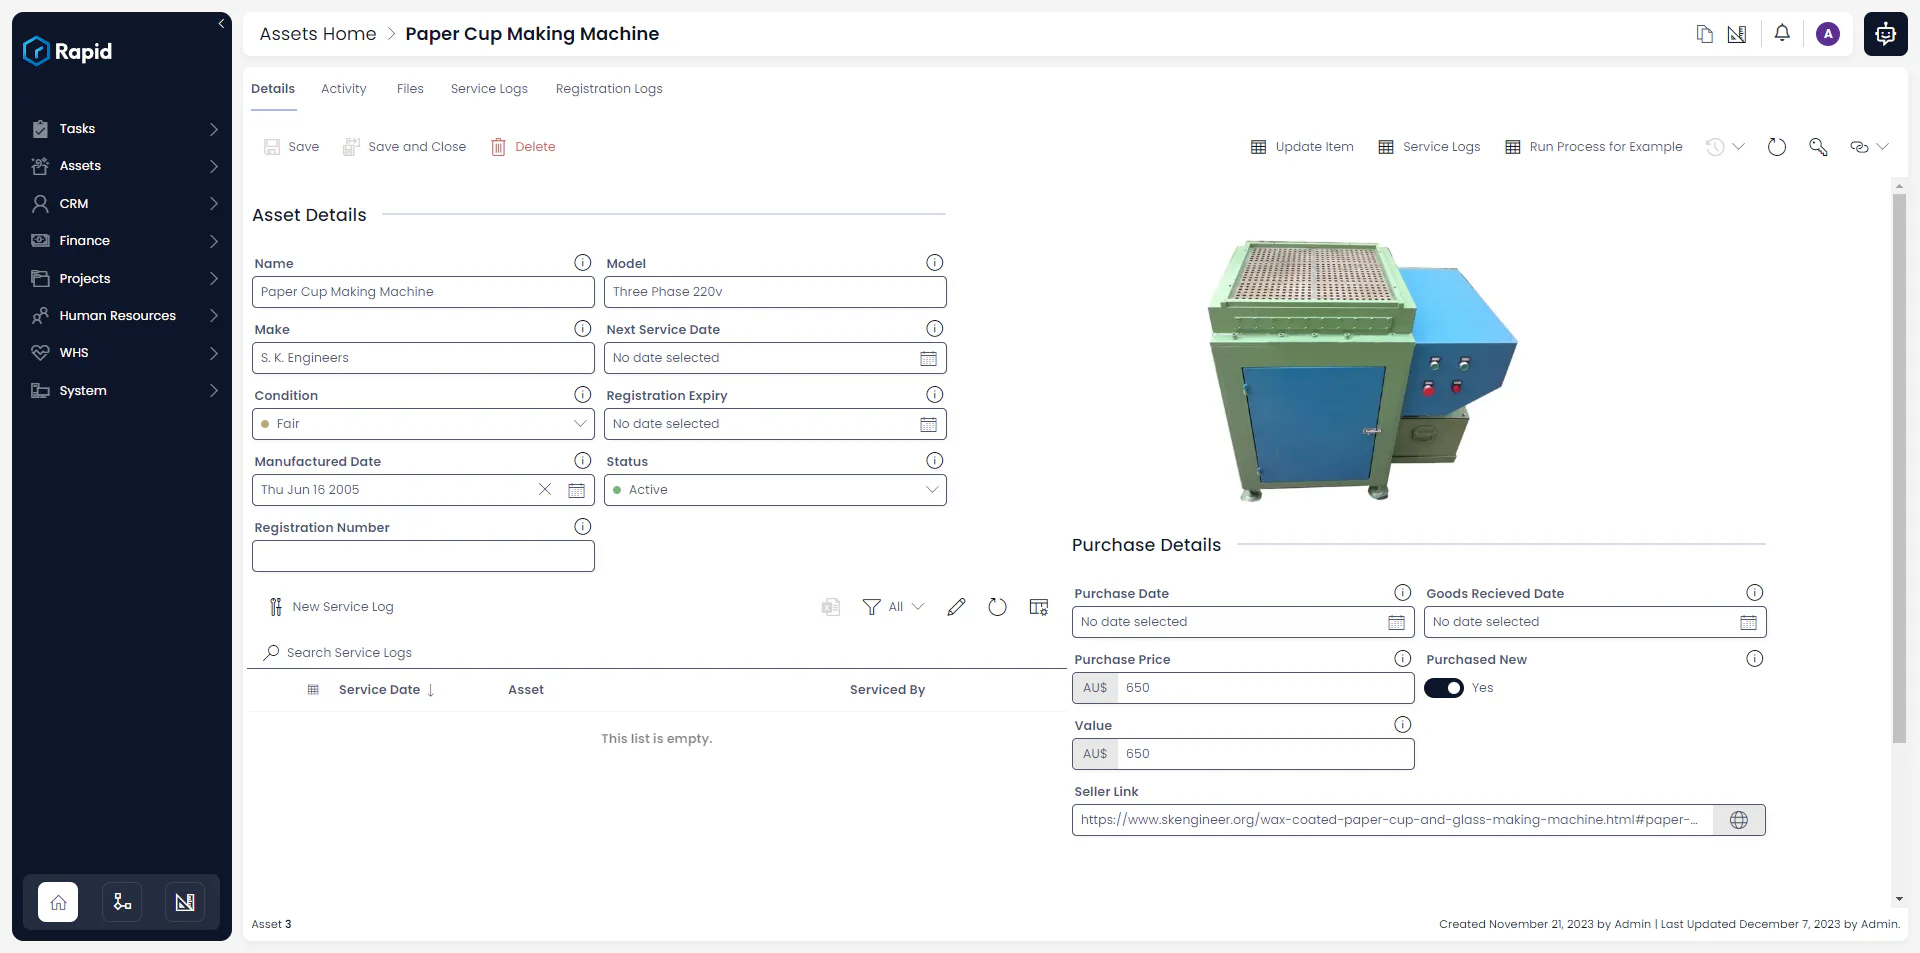Image resolution: width=1920 pixels, height=953 pixels.
Task: Refresh the service logs list
Action: 997,607
